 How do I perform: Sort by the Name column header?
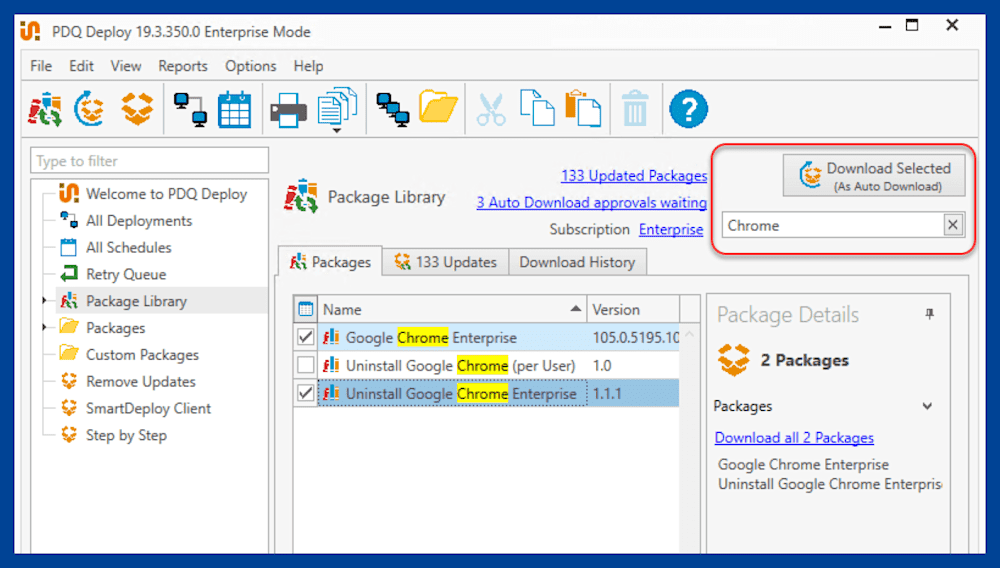[452, 309]
